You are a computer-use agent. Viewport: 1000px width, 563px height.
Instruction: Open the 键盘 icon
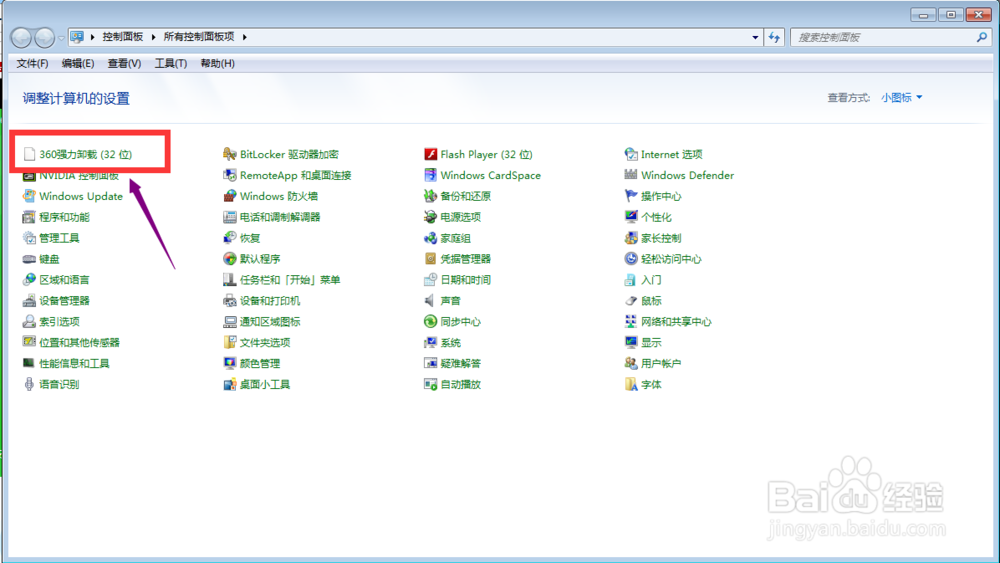(29, 259)
